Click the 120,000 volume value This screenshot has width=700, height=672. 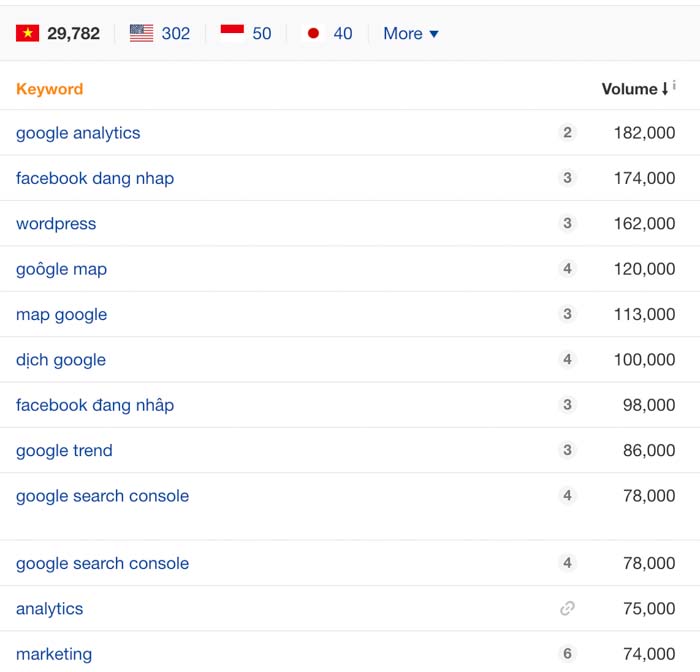click(x=644, y=269)
